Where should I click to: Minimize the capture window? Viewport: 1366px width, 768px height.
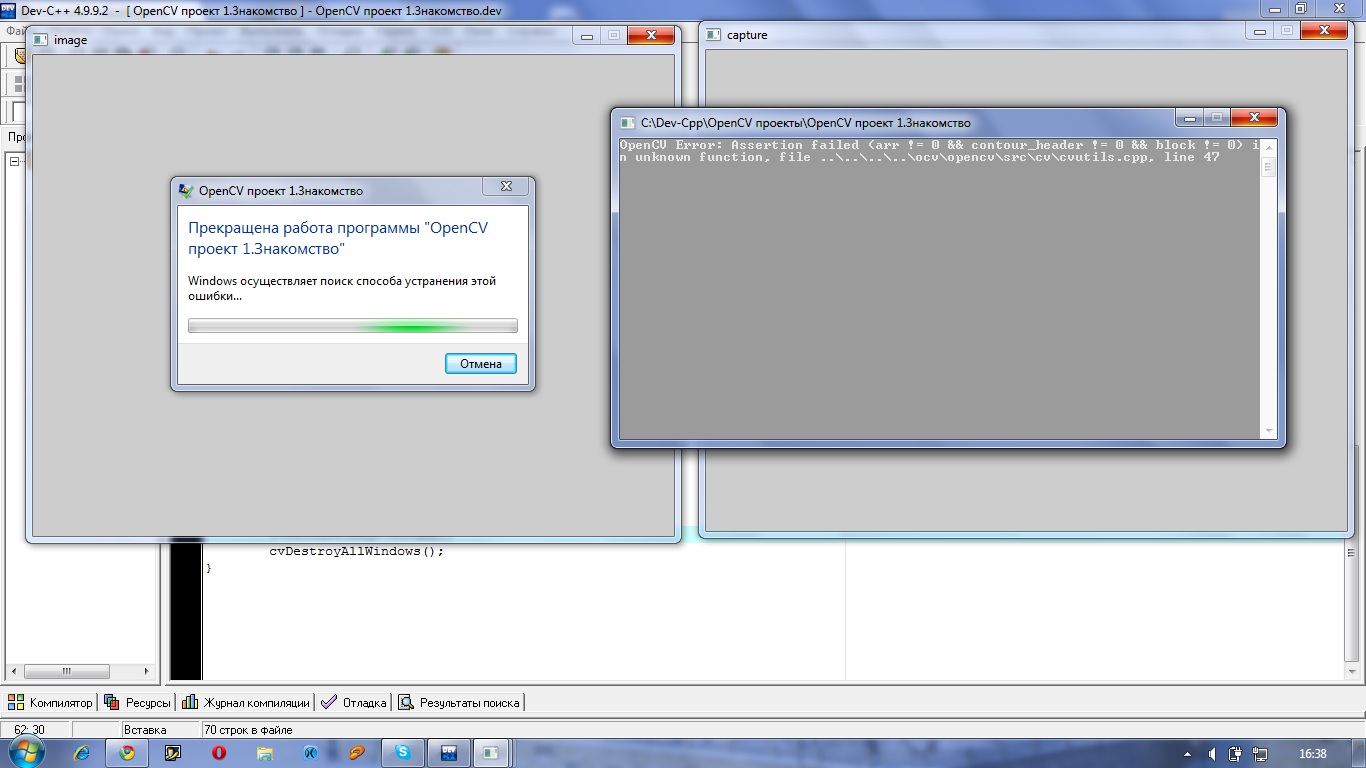[x=1261, y=31]
